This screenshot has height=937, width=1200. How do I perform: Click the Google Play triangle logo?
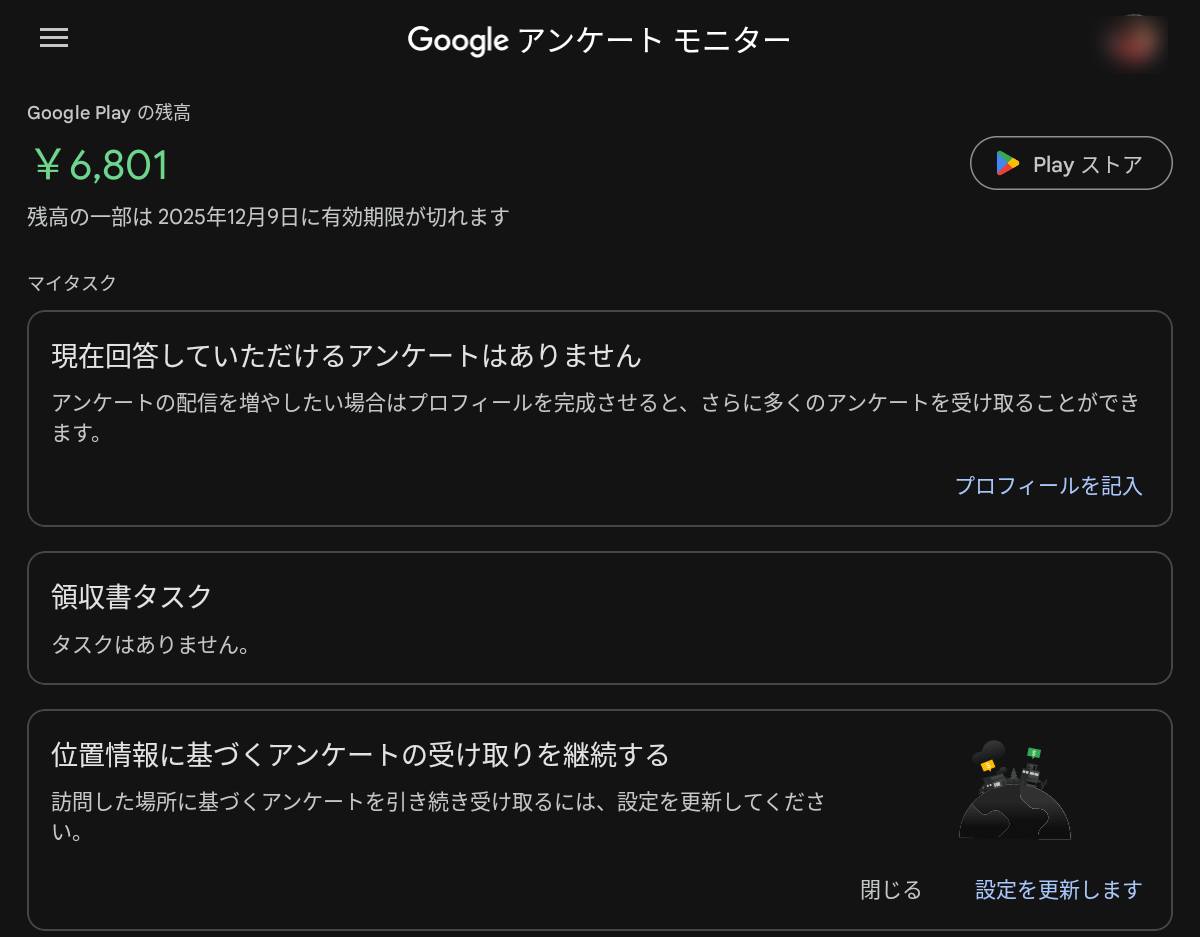1007,164
